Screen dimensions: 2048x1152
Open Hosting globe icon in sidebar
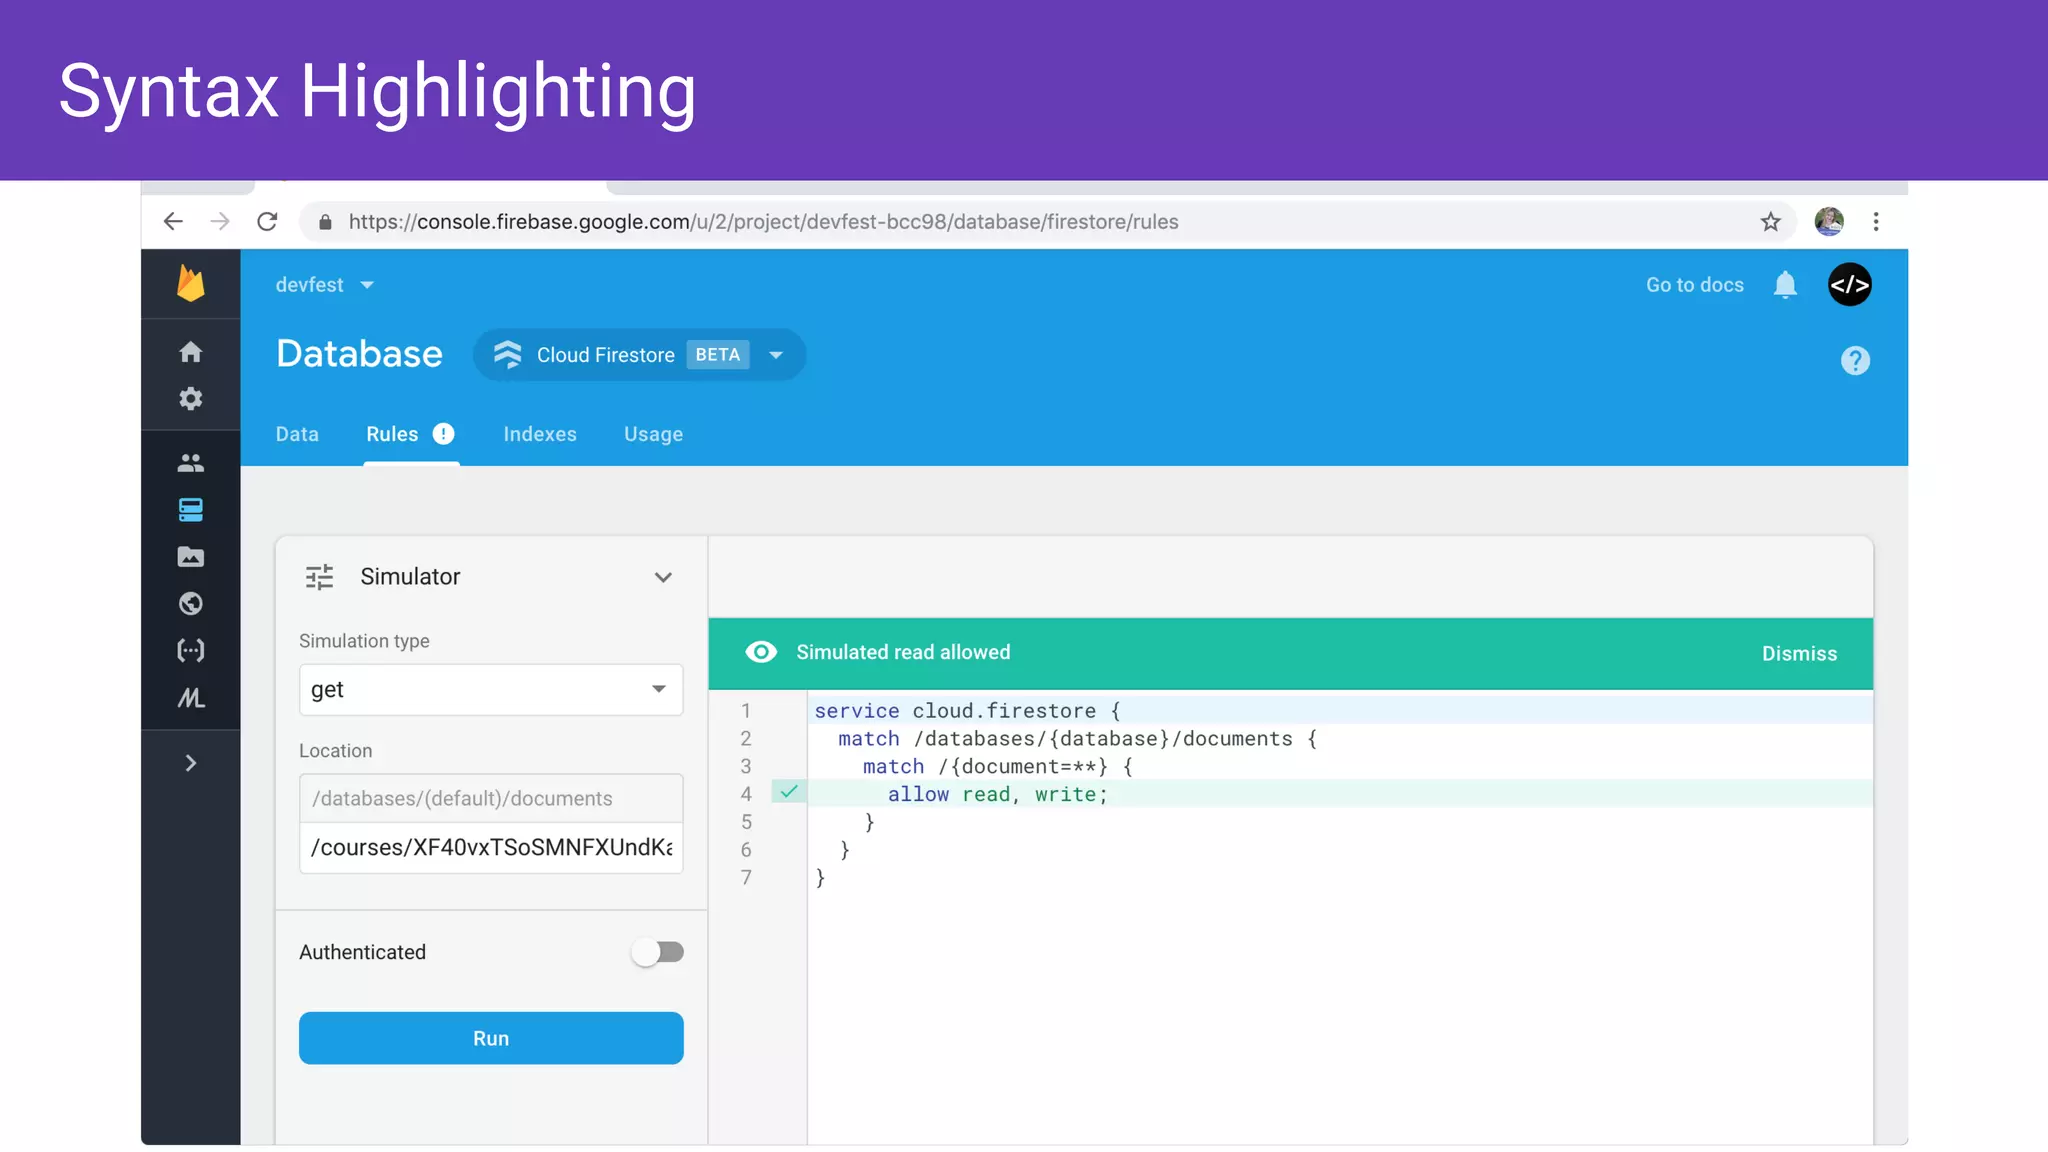click(190, 604)
